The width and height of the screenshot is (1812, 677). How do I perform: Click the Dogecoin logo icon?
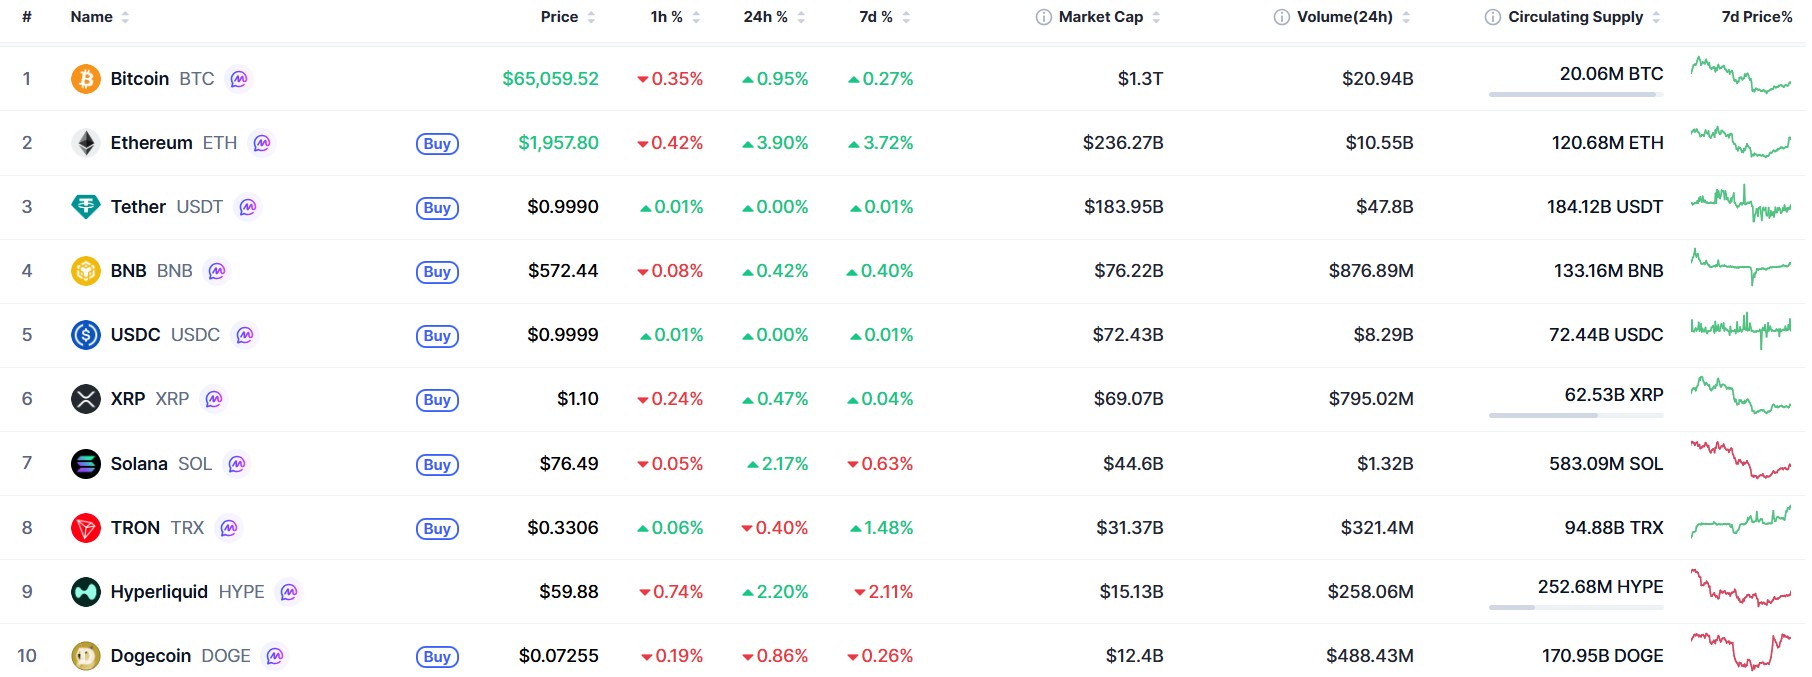pyautogui.click(x=86, y=656)
